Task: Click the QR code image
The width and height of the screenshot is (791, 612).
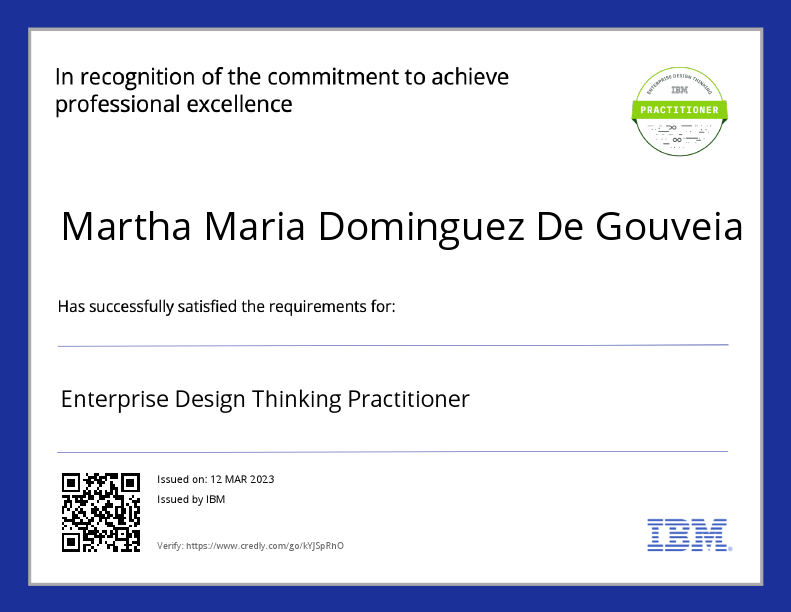Action: [101, 512]
